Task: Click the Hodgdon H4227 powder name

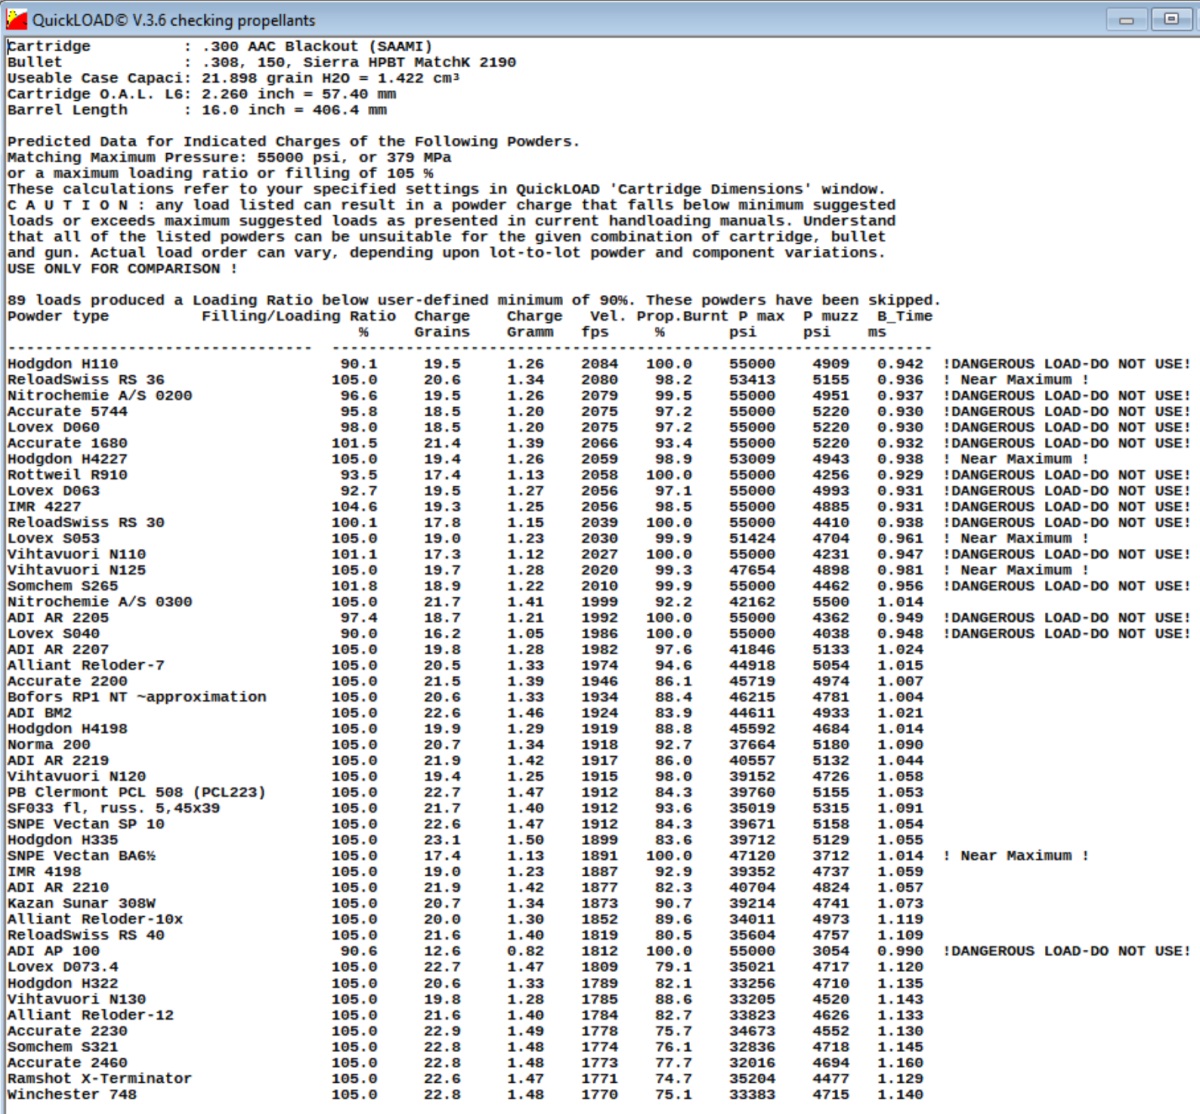Action: point(67,459)
